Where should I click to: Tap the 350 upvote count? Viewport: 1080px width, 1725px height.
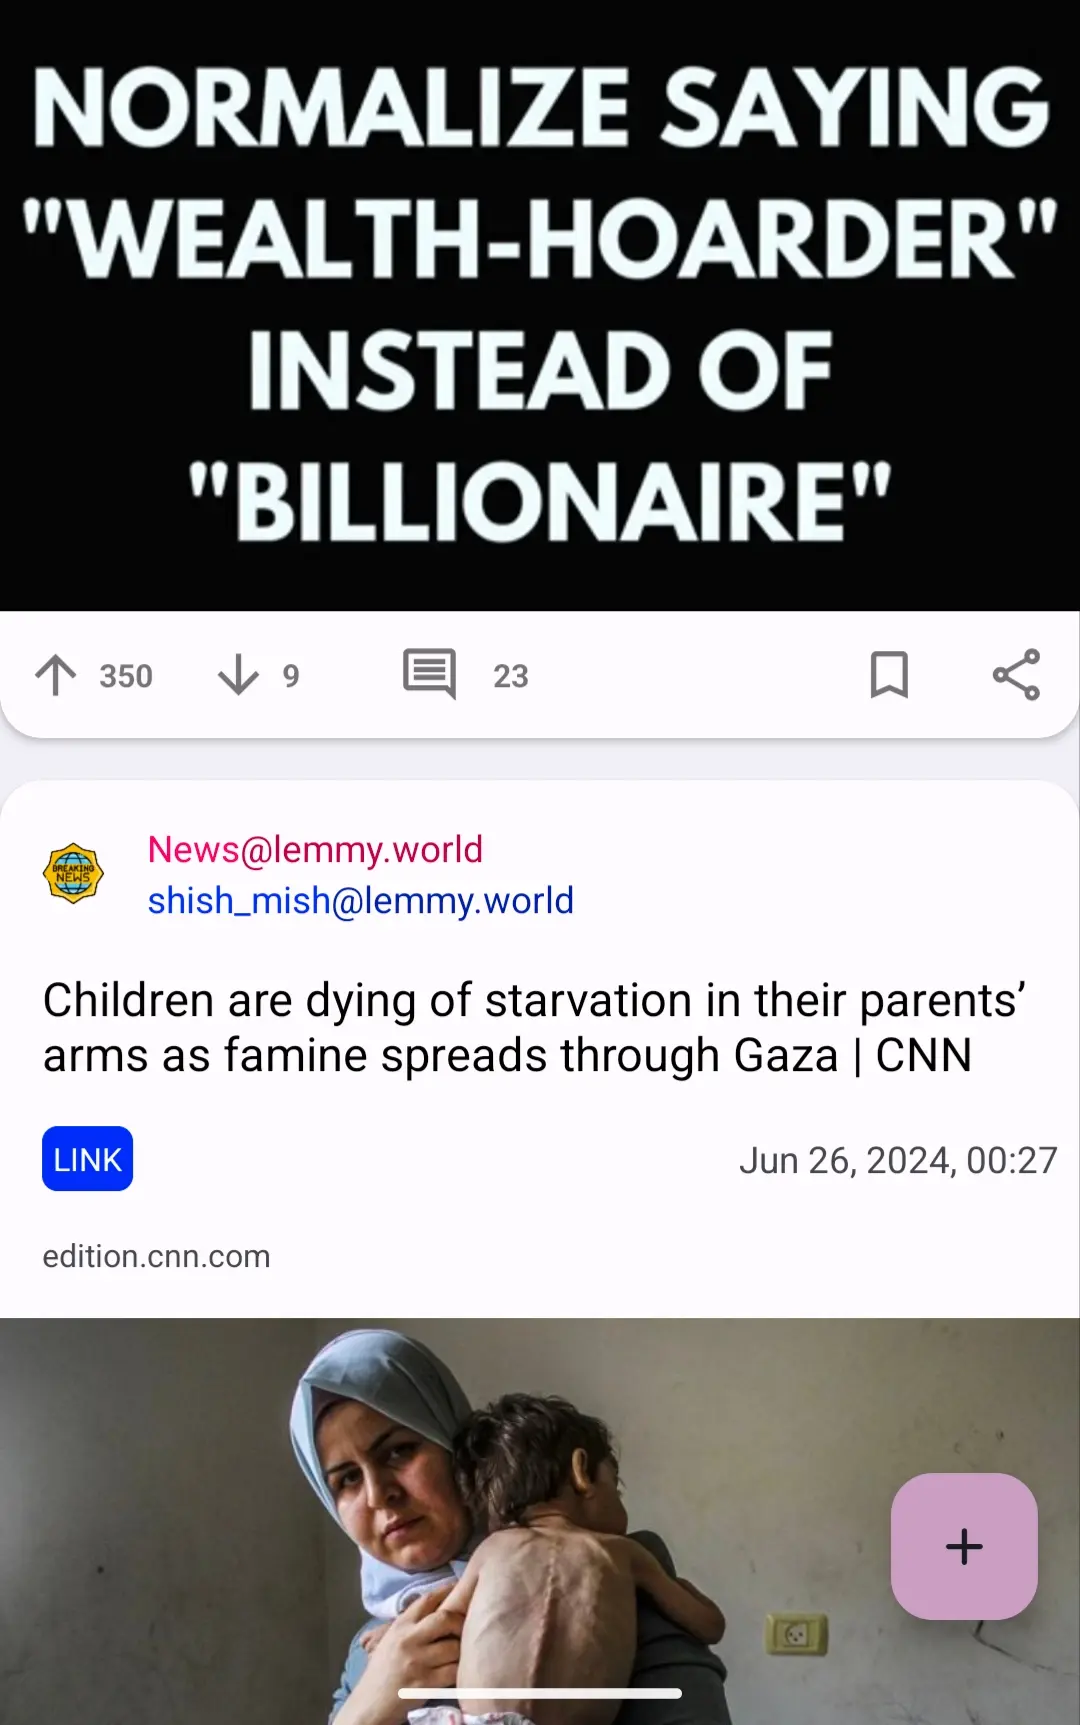click(126, 676)
